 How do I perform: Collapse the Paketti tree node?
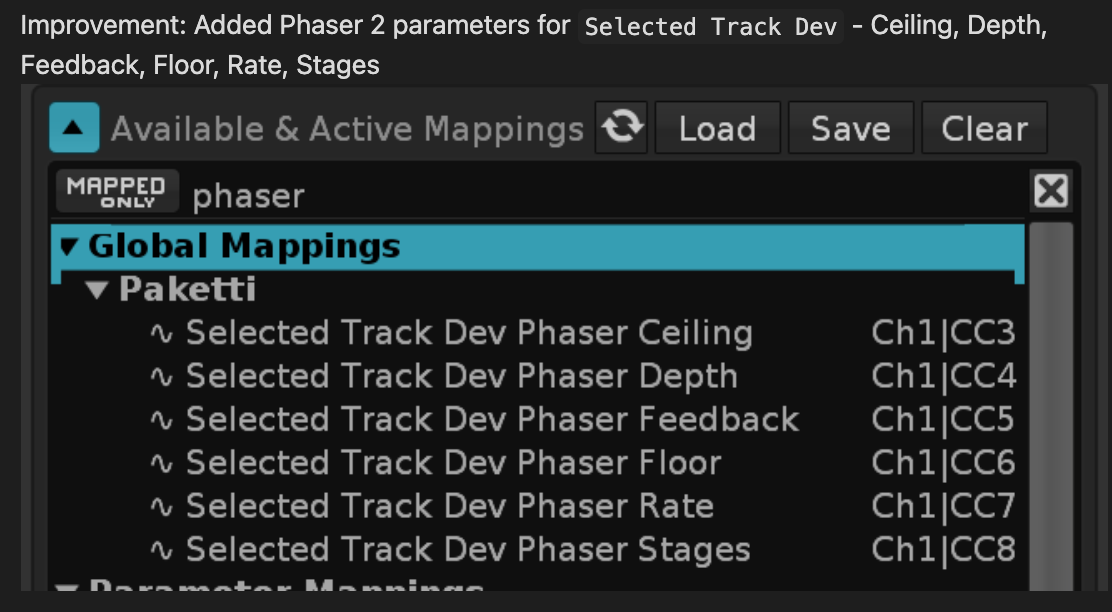point(97,290)
